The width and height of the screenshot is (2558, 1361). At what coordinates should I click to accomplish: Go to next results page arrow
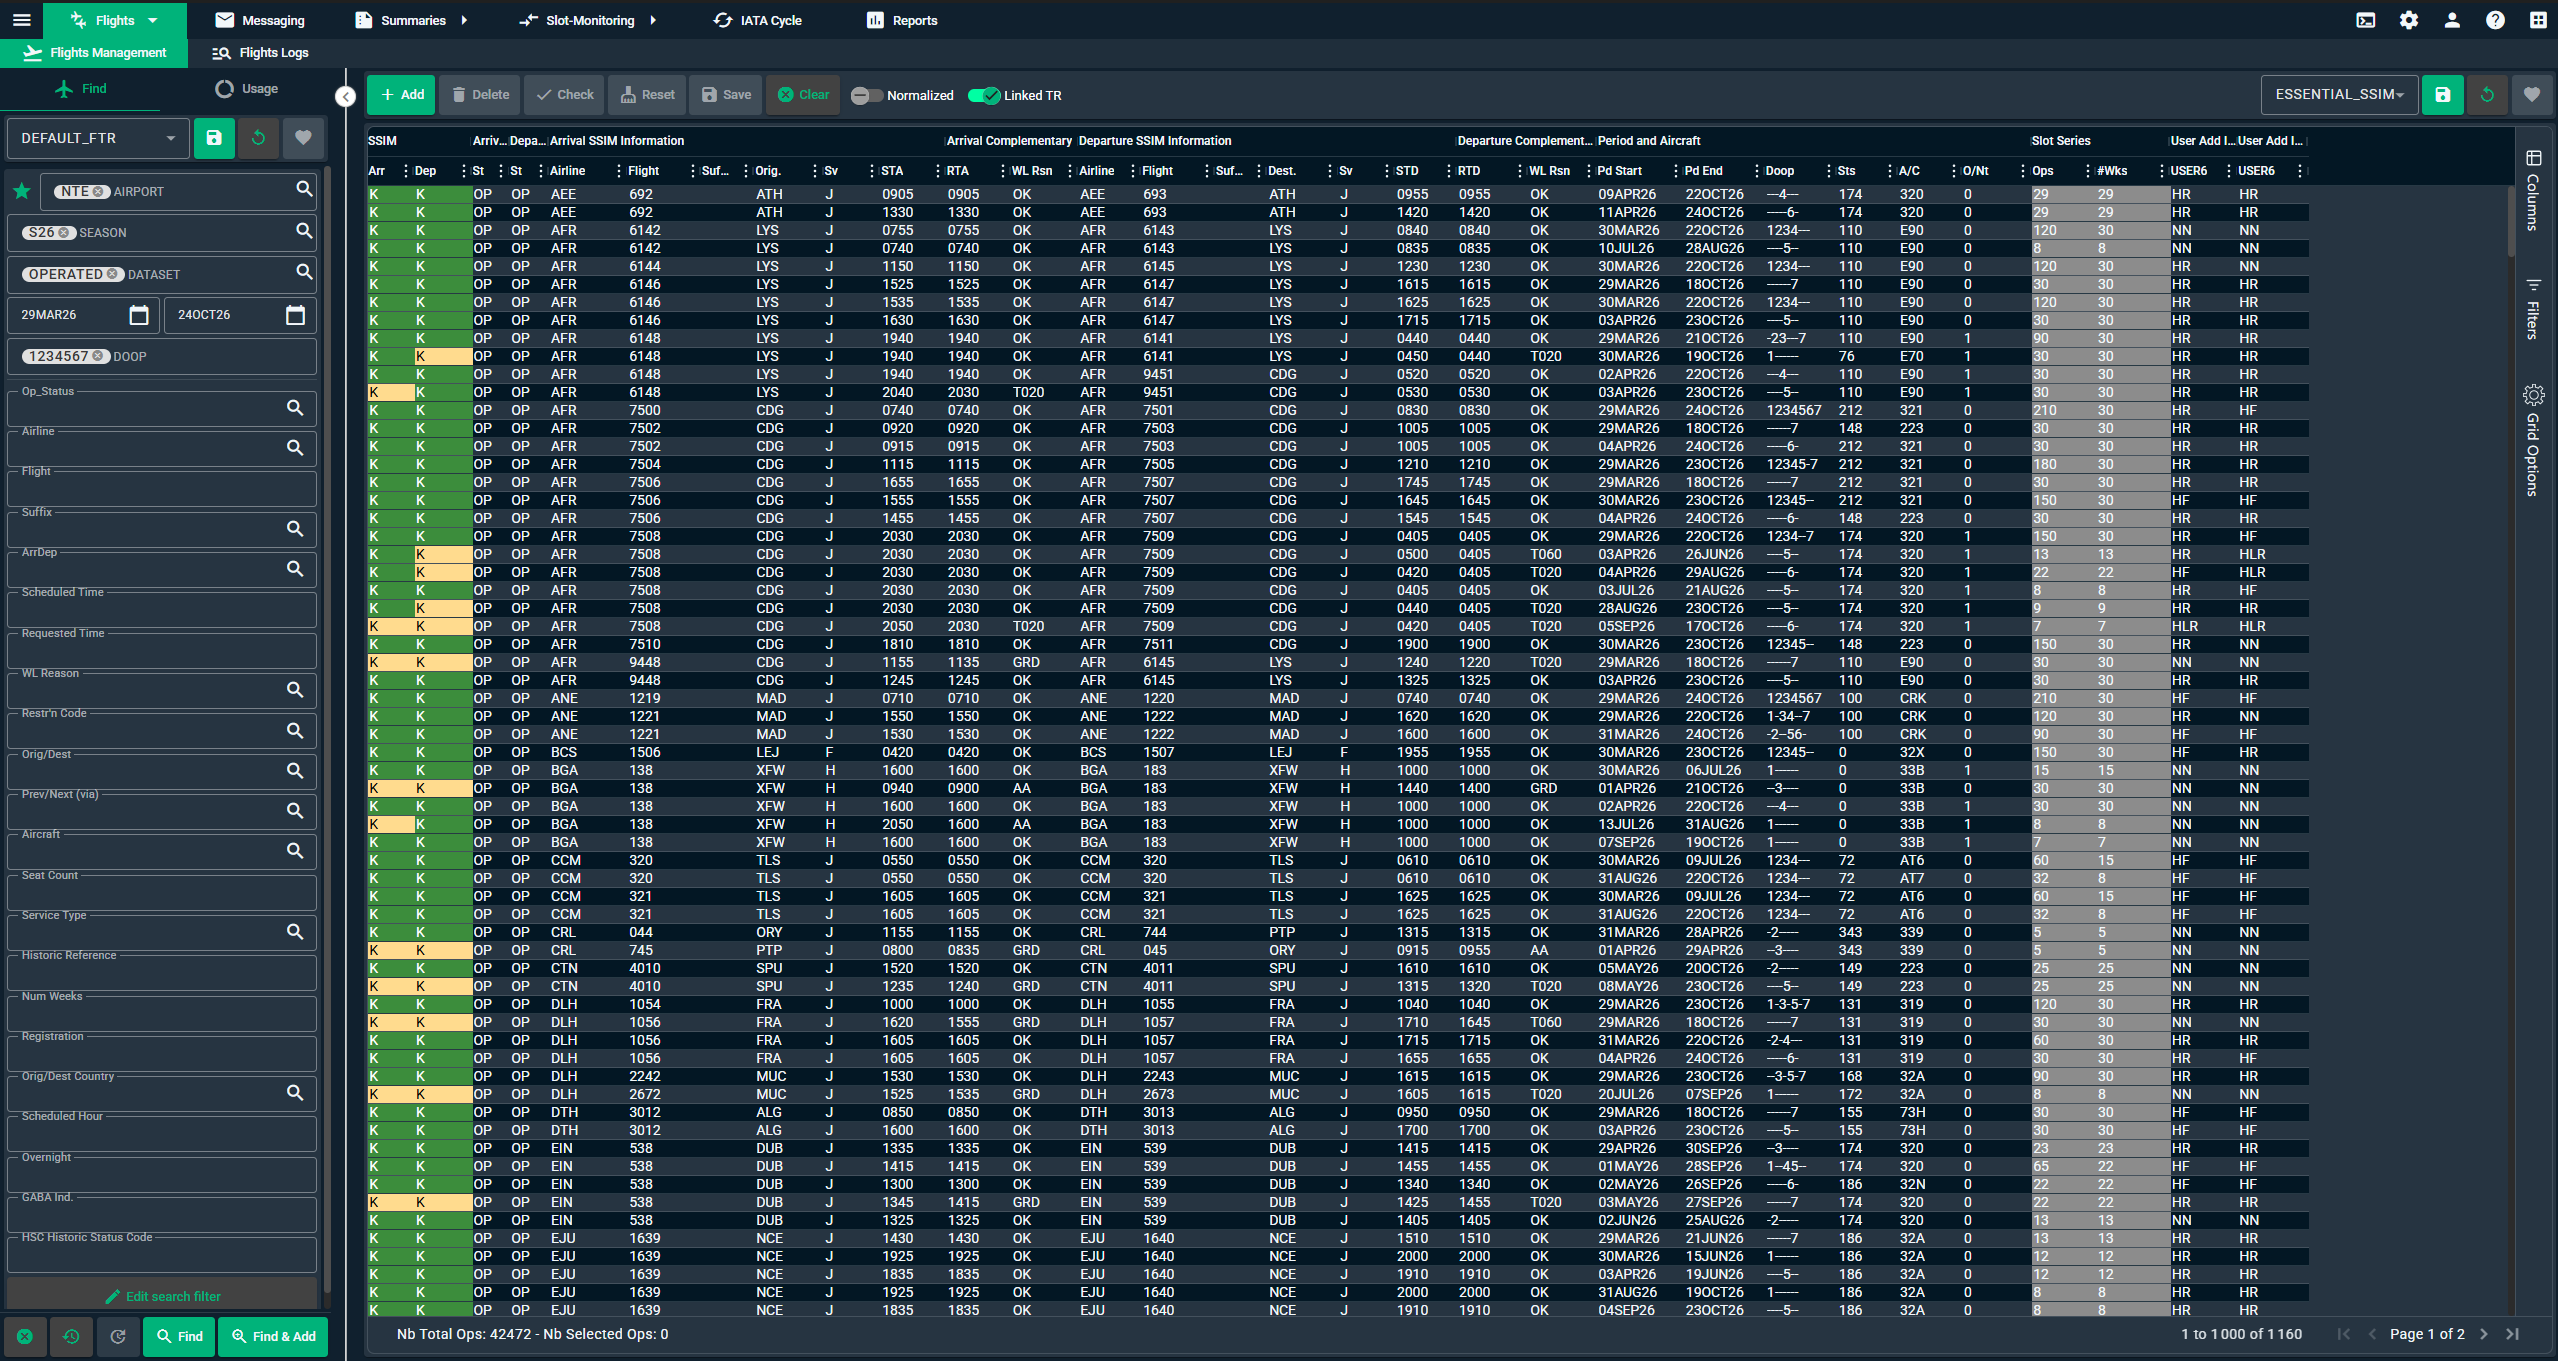click(x=2483, y=1334)
